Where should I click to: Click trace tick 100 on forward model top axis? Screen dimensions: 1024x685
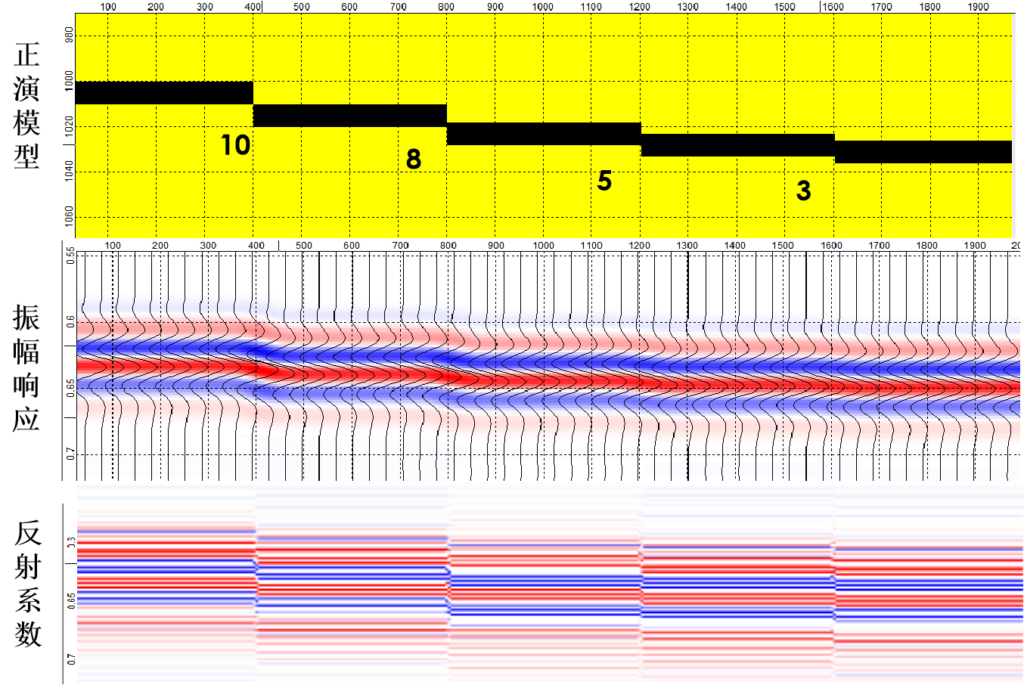click(108, 7)
